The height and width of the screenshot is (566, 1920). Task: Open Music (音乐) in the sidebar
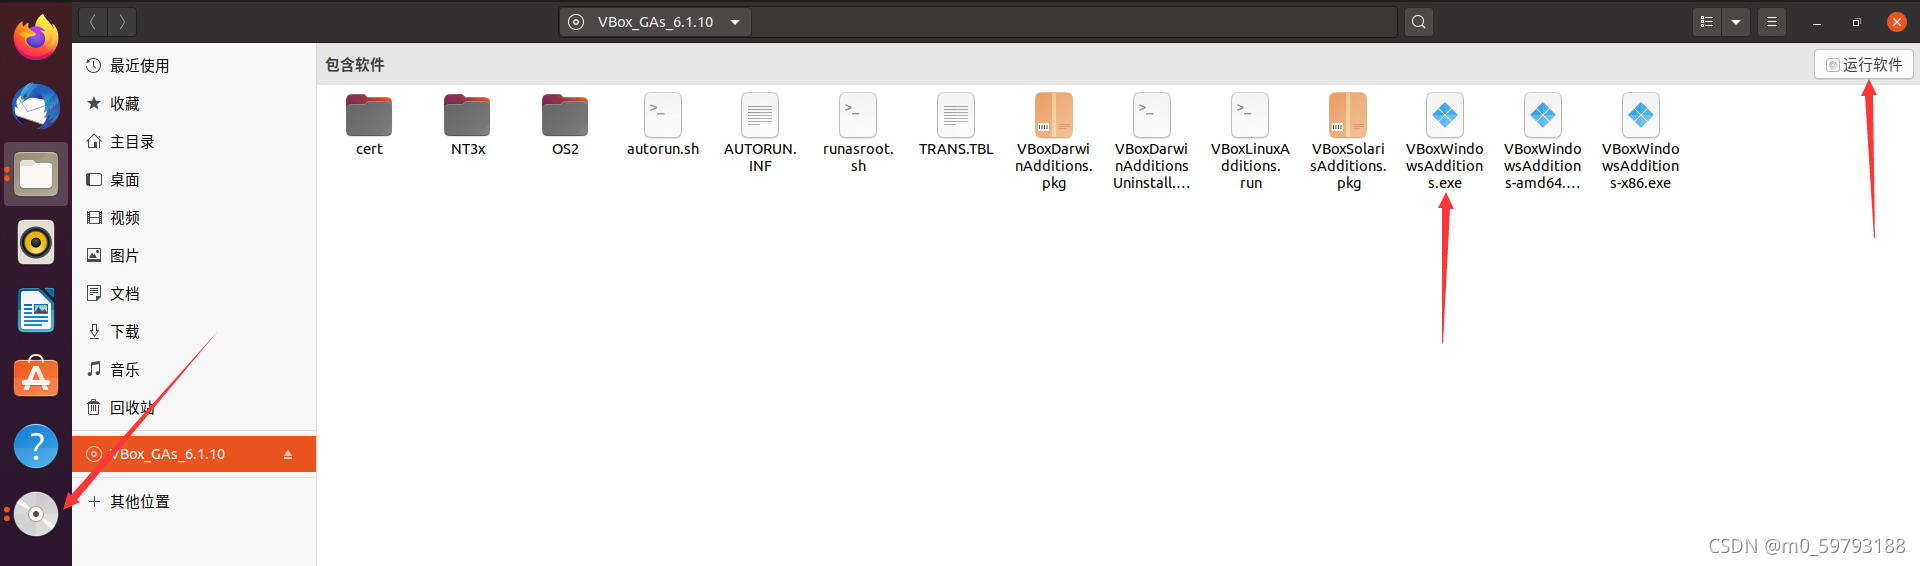coord(194,370)
